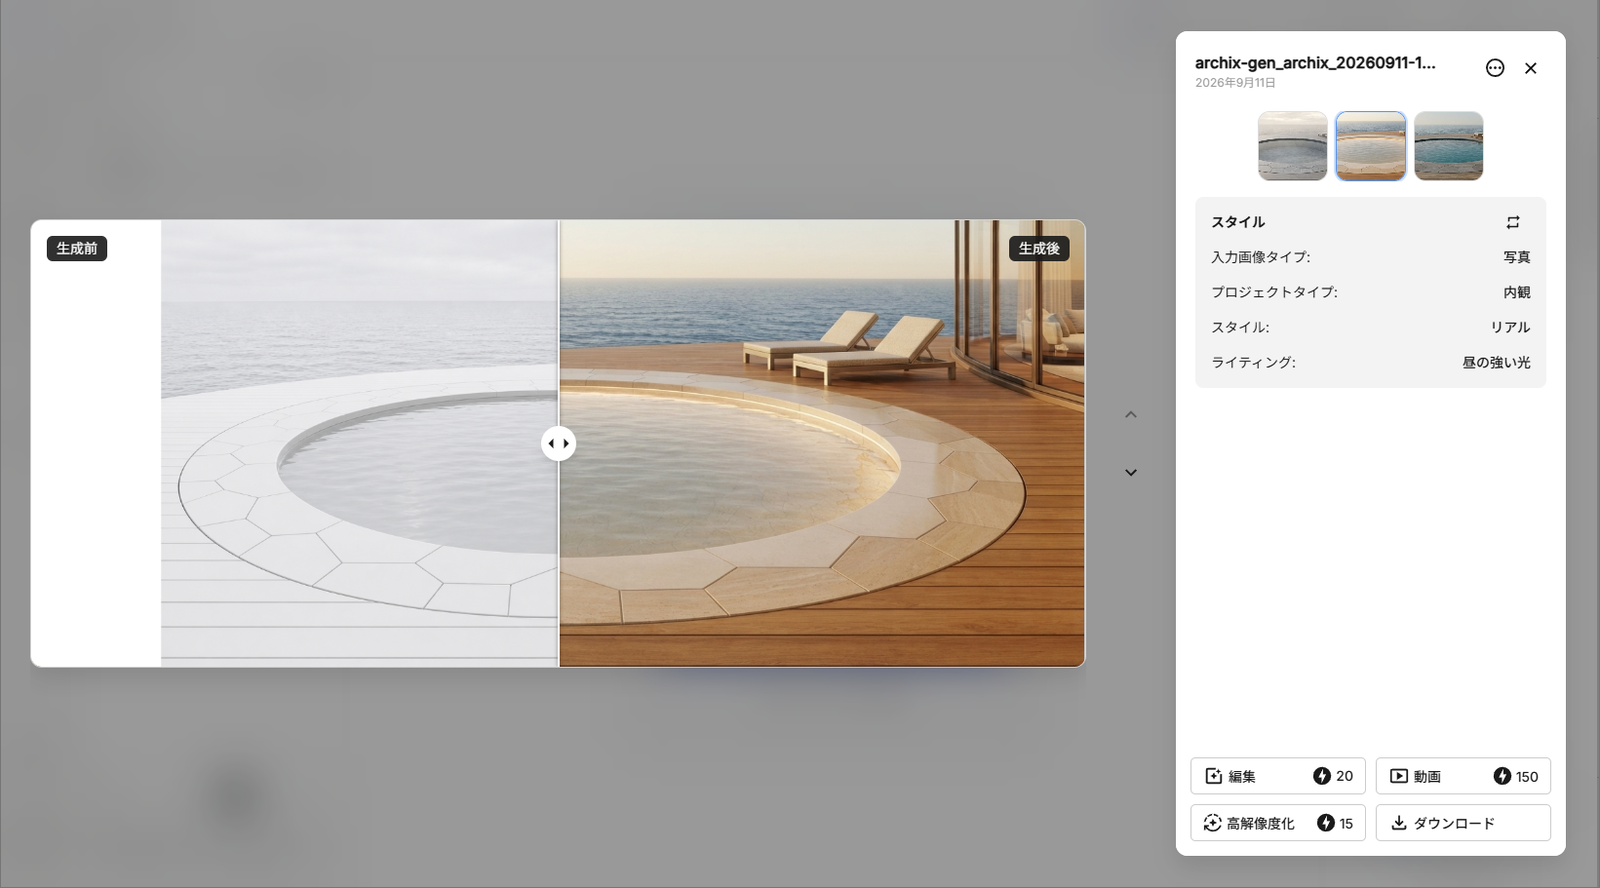Click the 内観 project type value
The image size is (1600, 888).
[1517, 292]
